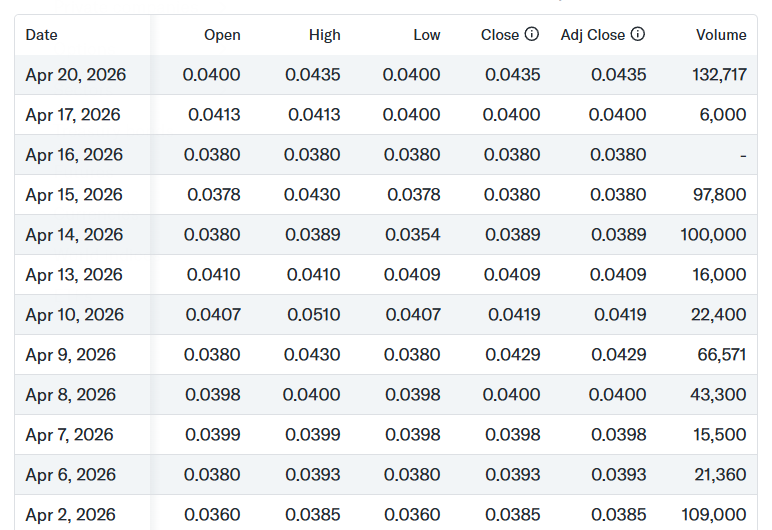The height and width of the screenshot is (530, 772).
Task: Click the 109,000 volume value
Action: pos(718,515)
